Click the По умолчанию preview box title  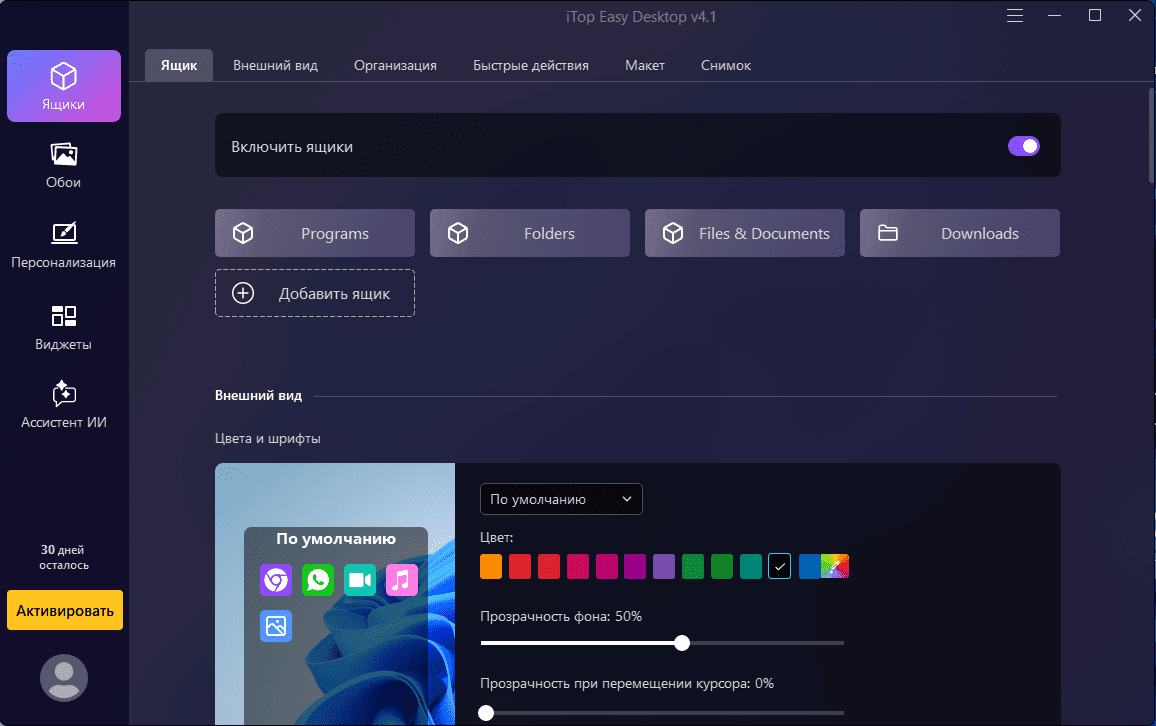pyautogui.click(x=336, y=539)
